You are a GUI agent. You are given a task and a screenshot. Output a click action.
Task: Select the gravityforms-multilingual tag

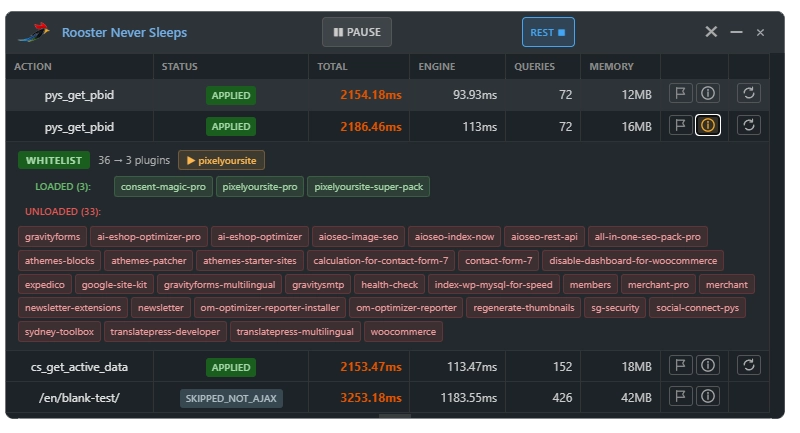219,285
